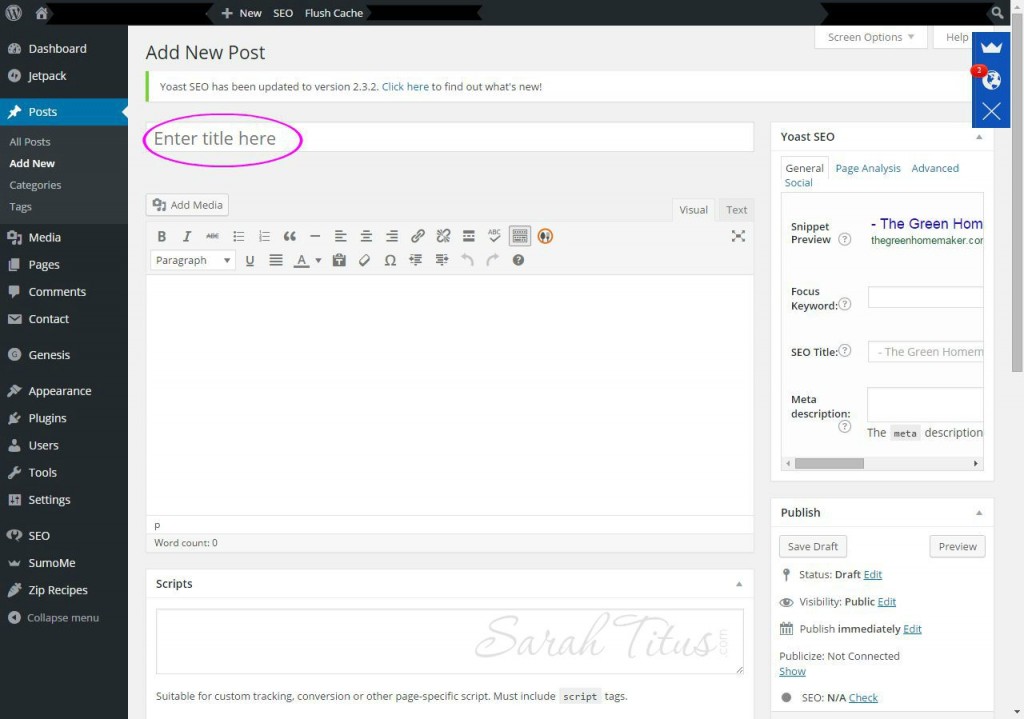Collapse the Yoast SEO panel
1024x719 pixels.
978,136
